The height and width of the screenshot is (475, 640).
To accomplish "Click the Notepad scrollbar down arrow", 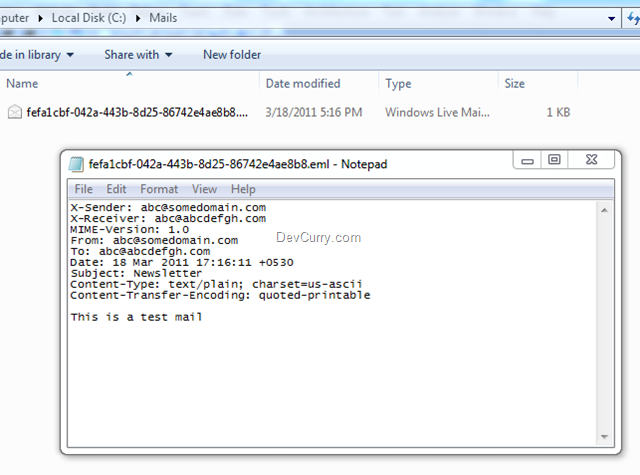I will (604, 437).
